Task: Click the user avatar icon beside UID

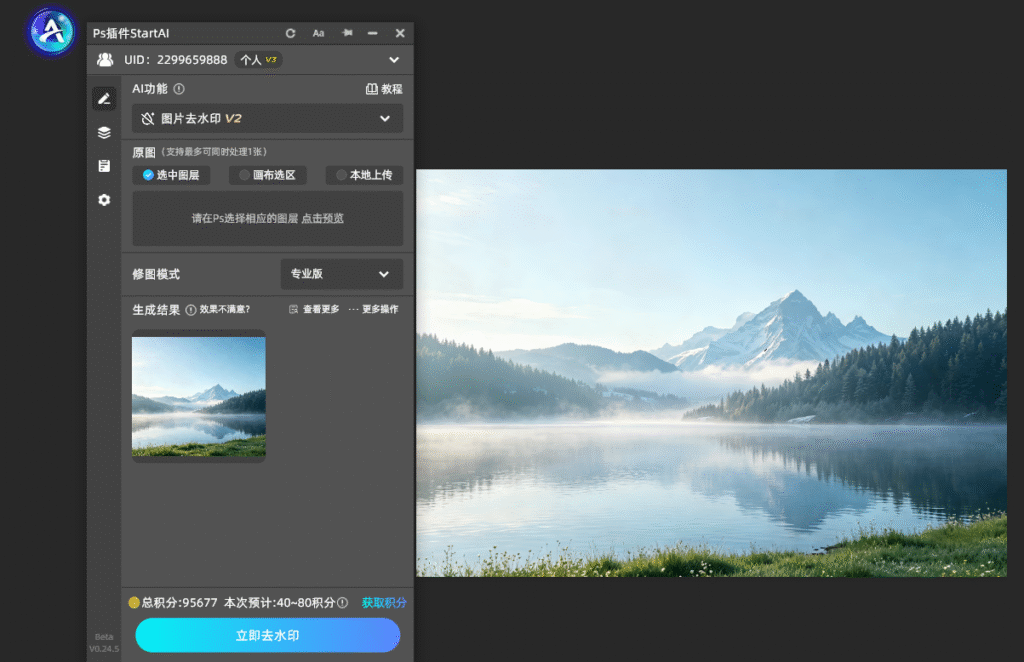Action: tap(104, 60)
